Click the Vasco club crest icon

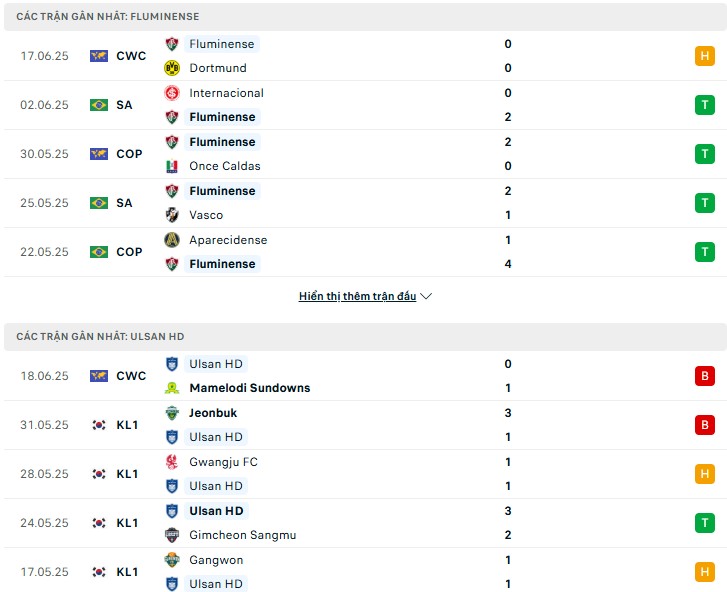click(172, 215)
